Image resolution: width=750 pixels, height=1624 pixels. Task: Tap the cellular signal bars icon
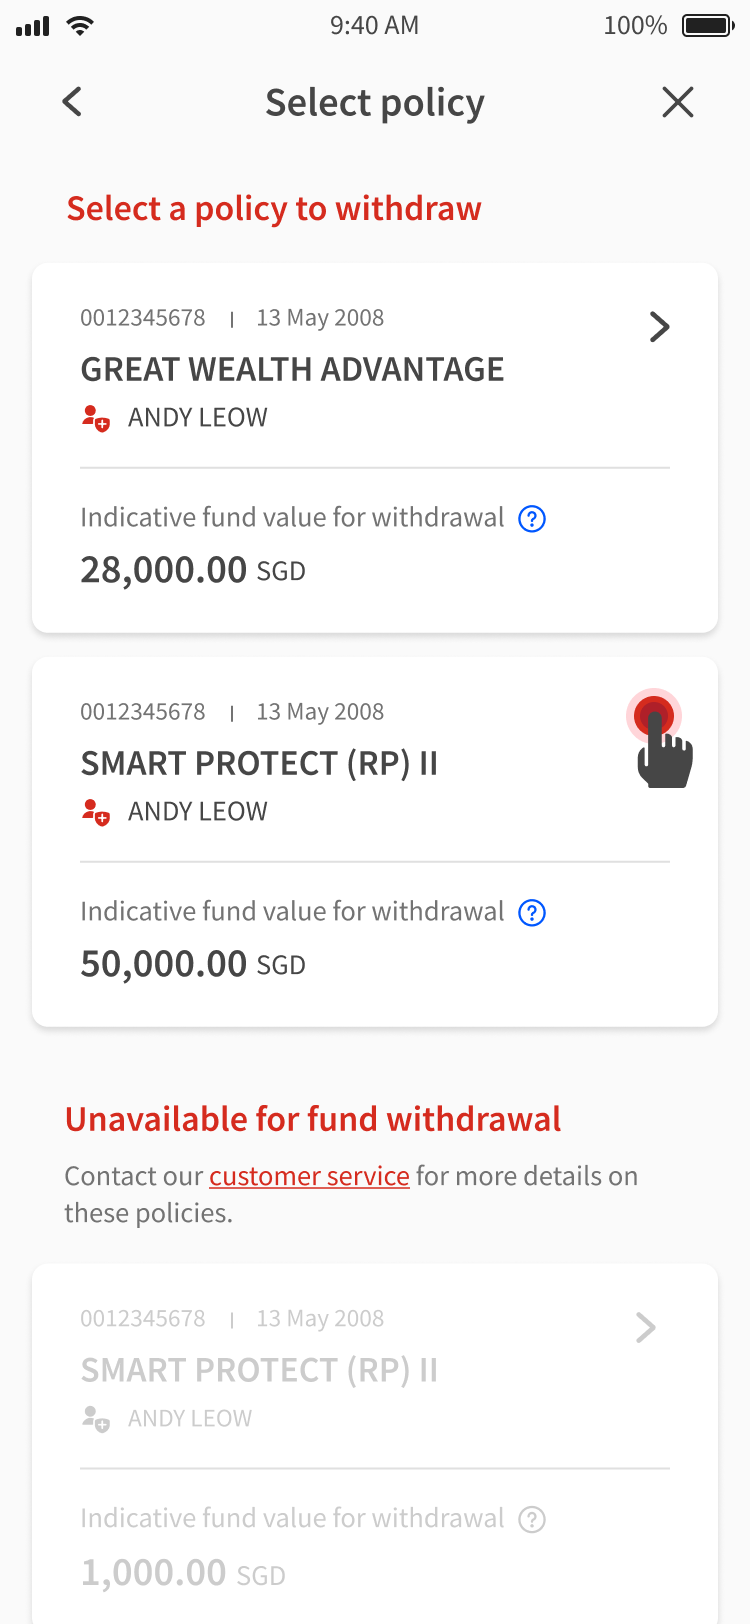pyautogui.click(x=32, y=27)
